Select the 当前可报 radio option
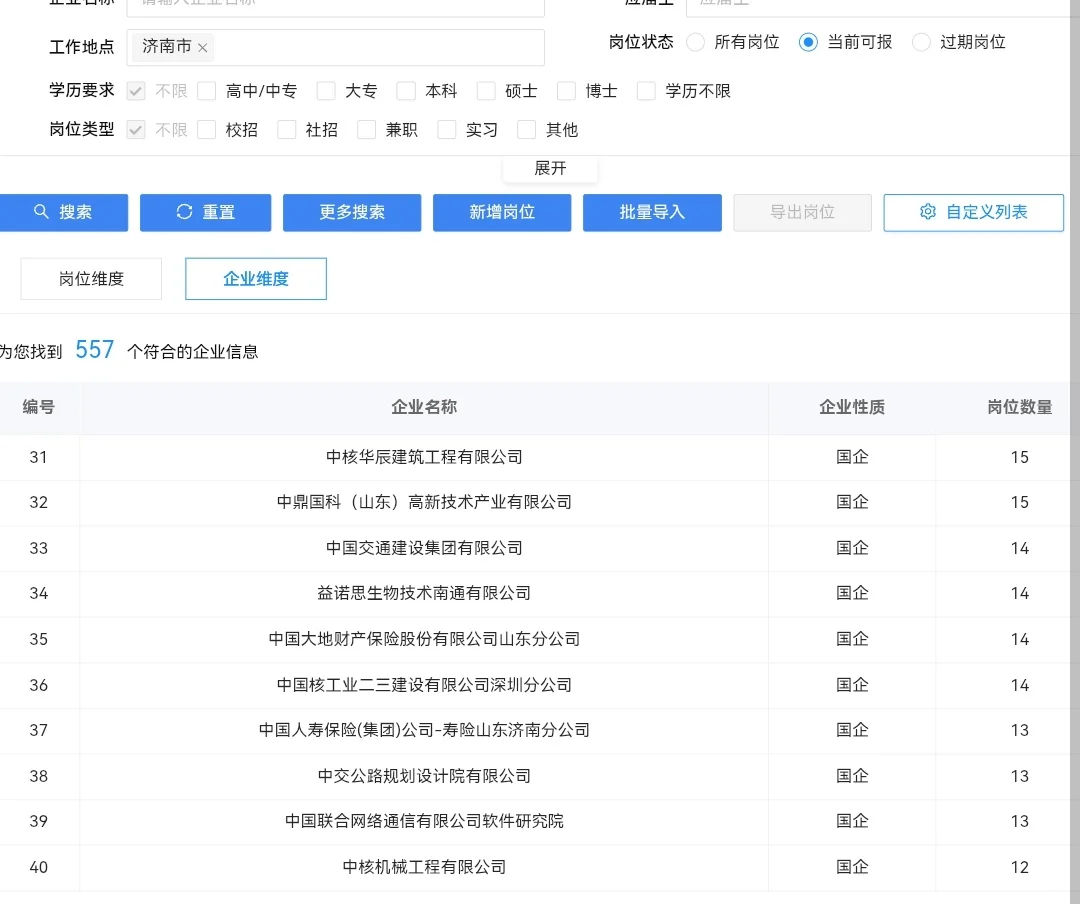This screenshot has height=904, width=1080. click(x=808, y=42)
